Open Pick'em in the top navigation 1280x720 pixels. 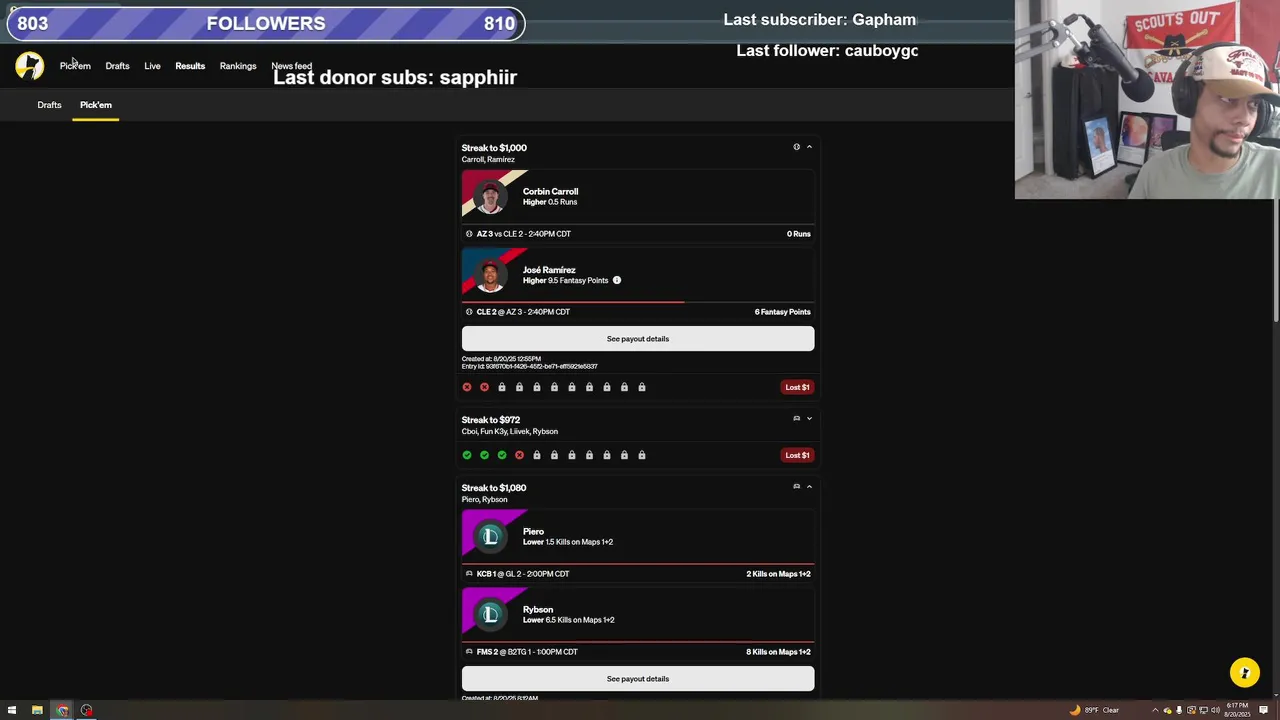[75, 66]
